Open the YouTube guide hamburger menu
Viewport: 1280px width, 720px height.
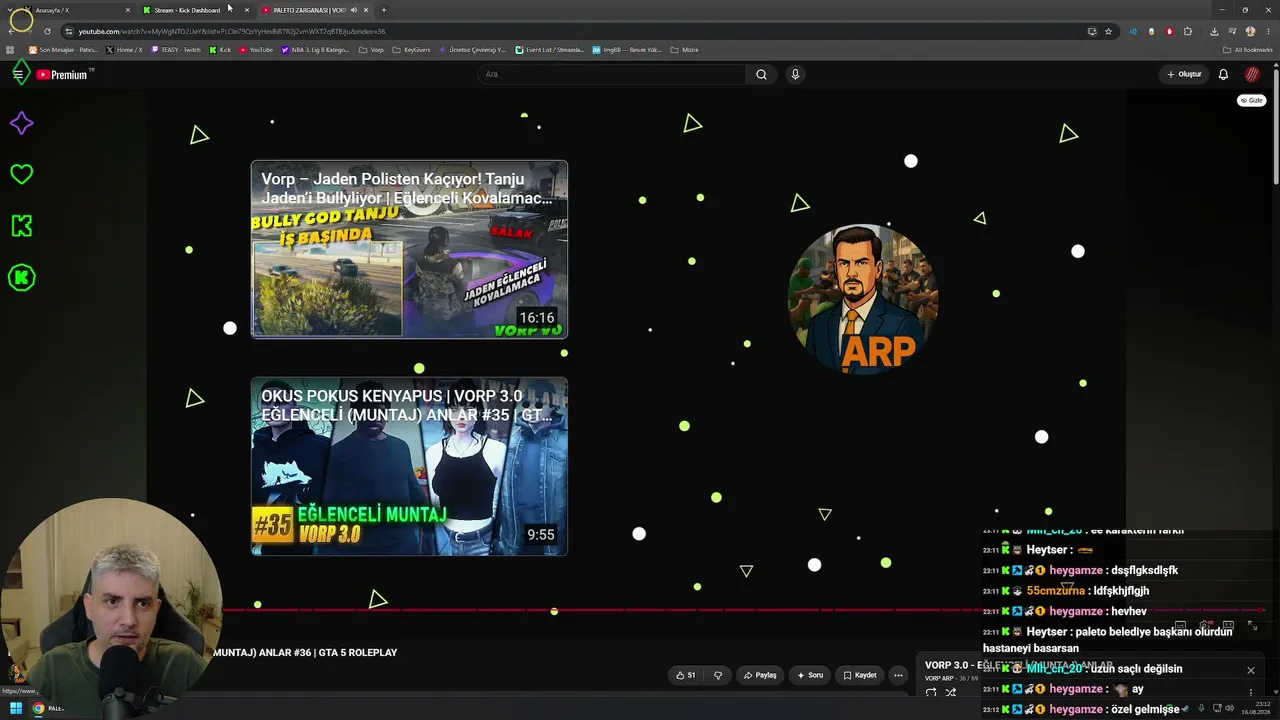point(18,74)
